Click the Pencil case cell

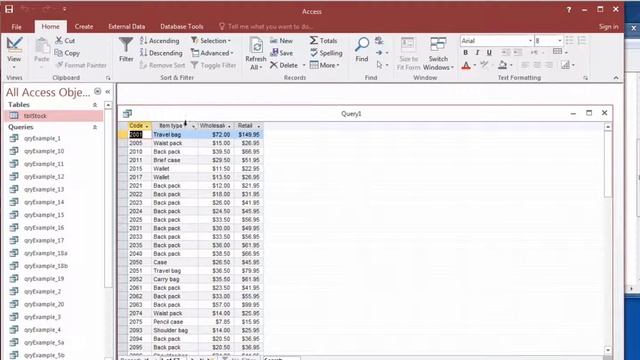(175, 322)
